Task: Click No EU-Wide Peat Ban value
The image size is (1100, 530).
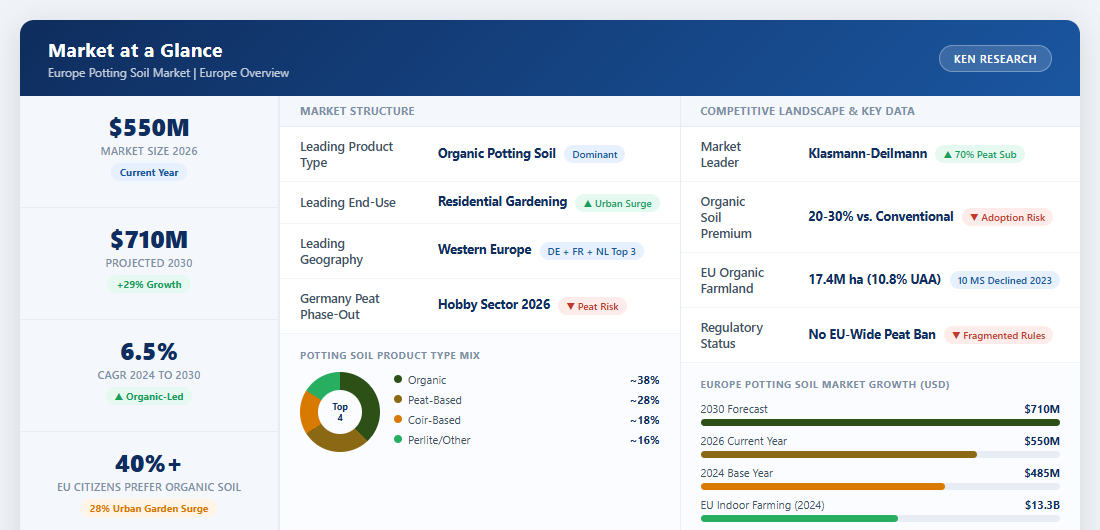Action: click(872, 335)
